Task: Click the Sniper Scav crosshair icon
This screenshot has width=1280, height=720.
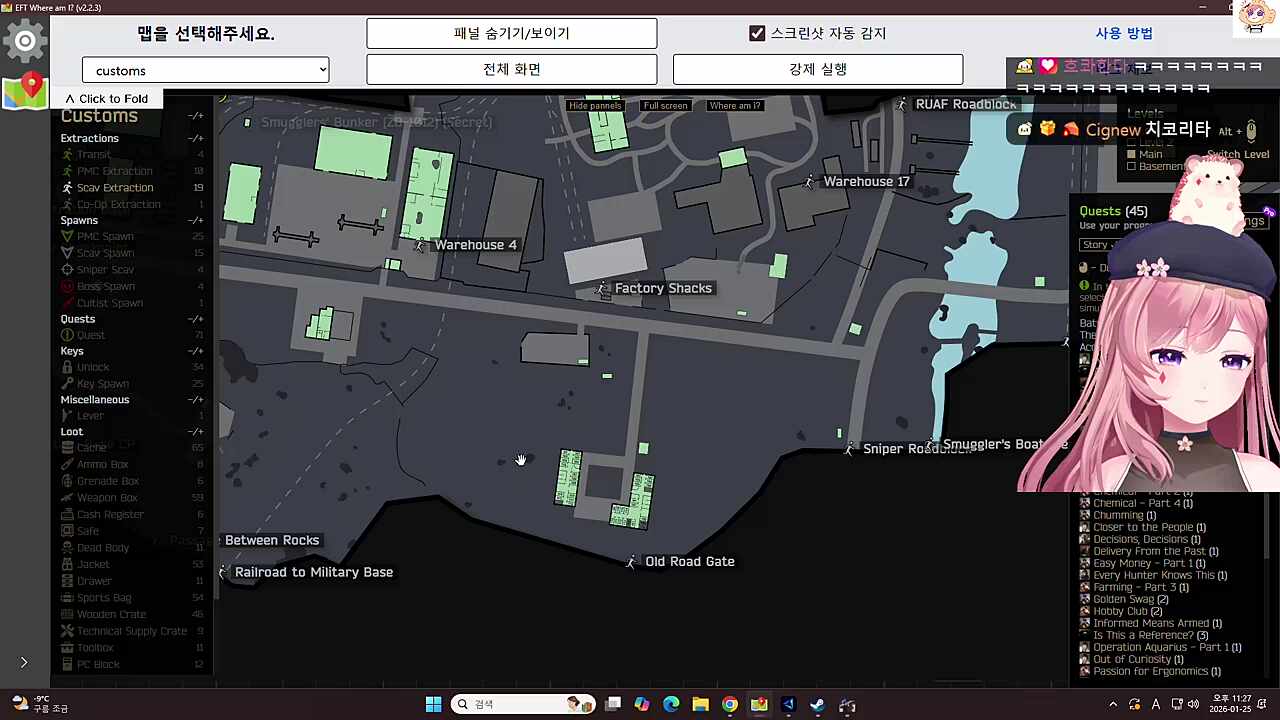Action: (67, 270)
